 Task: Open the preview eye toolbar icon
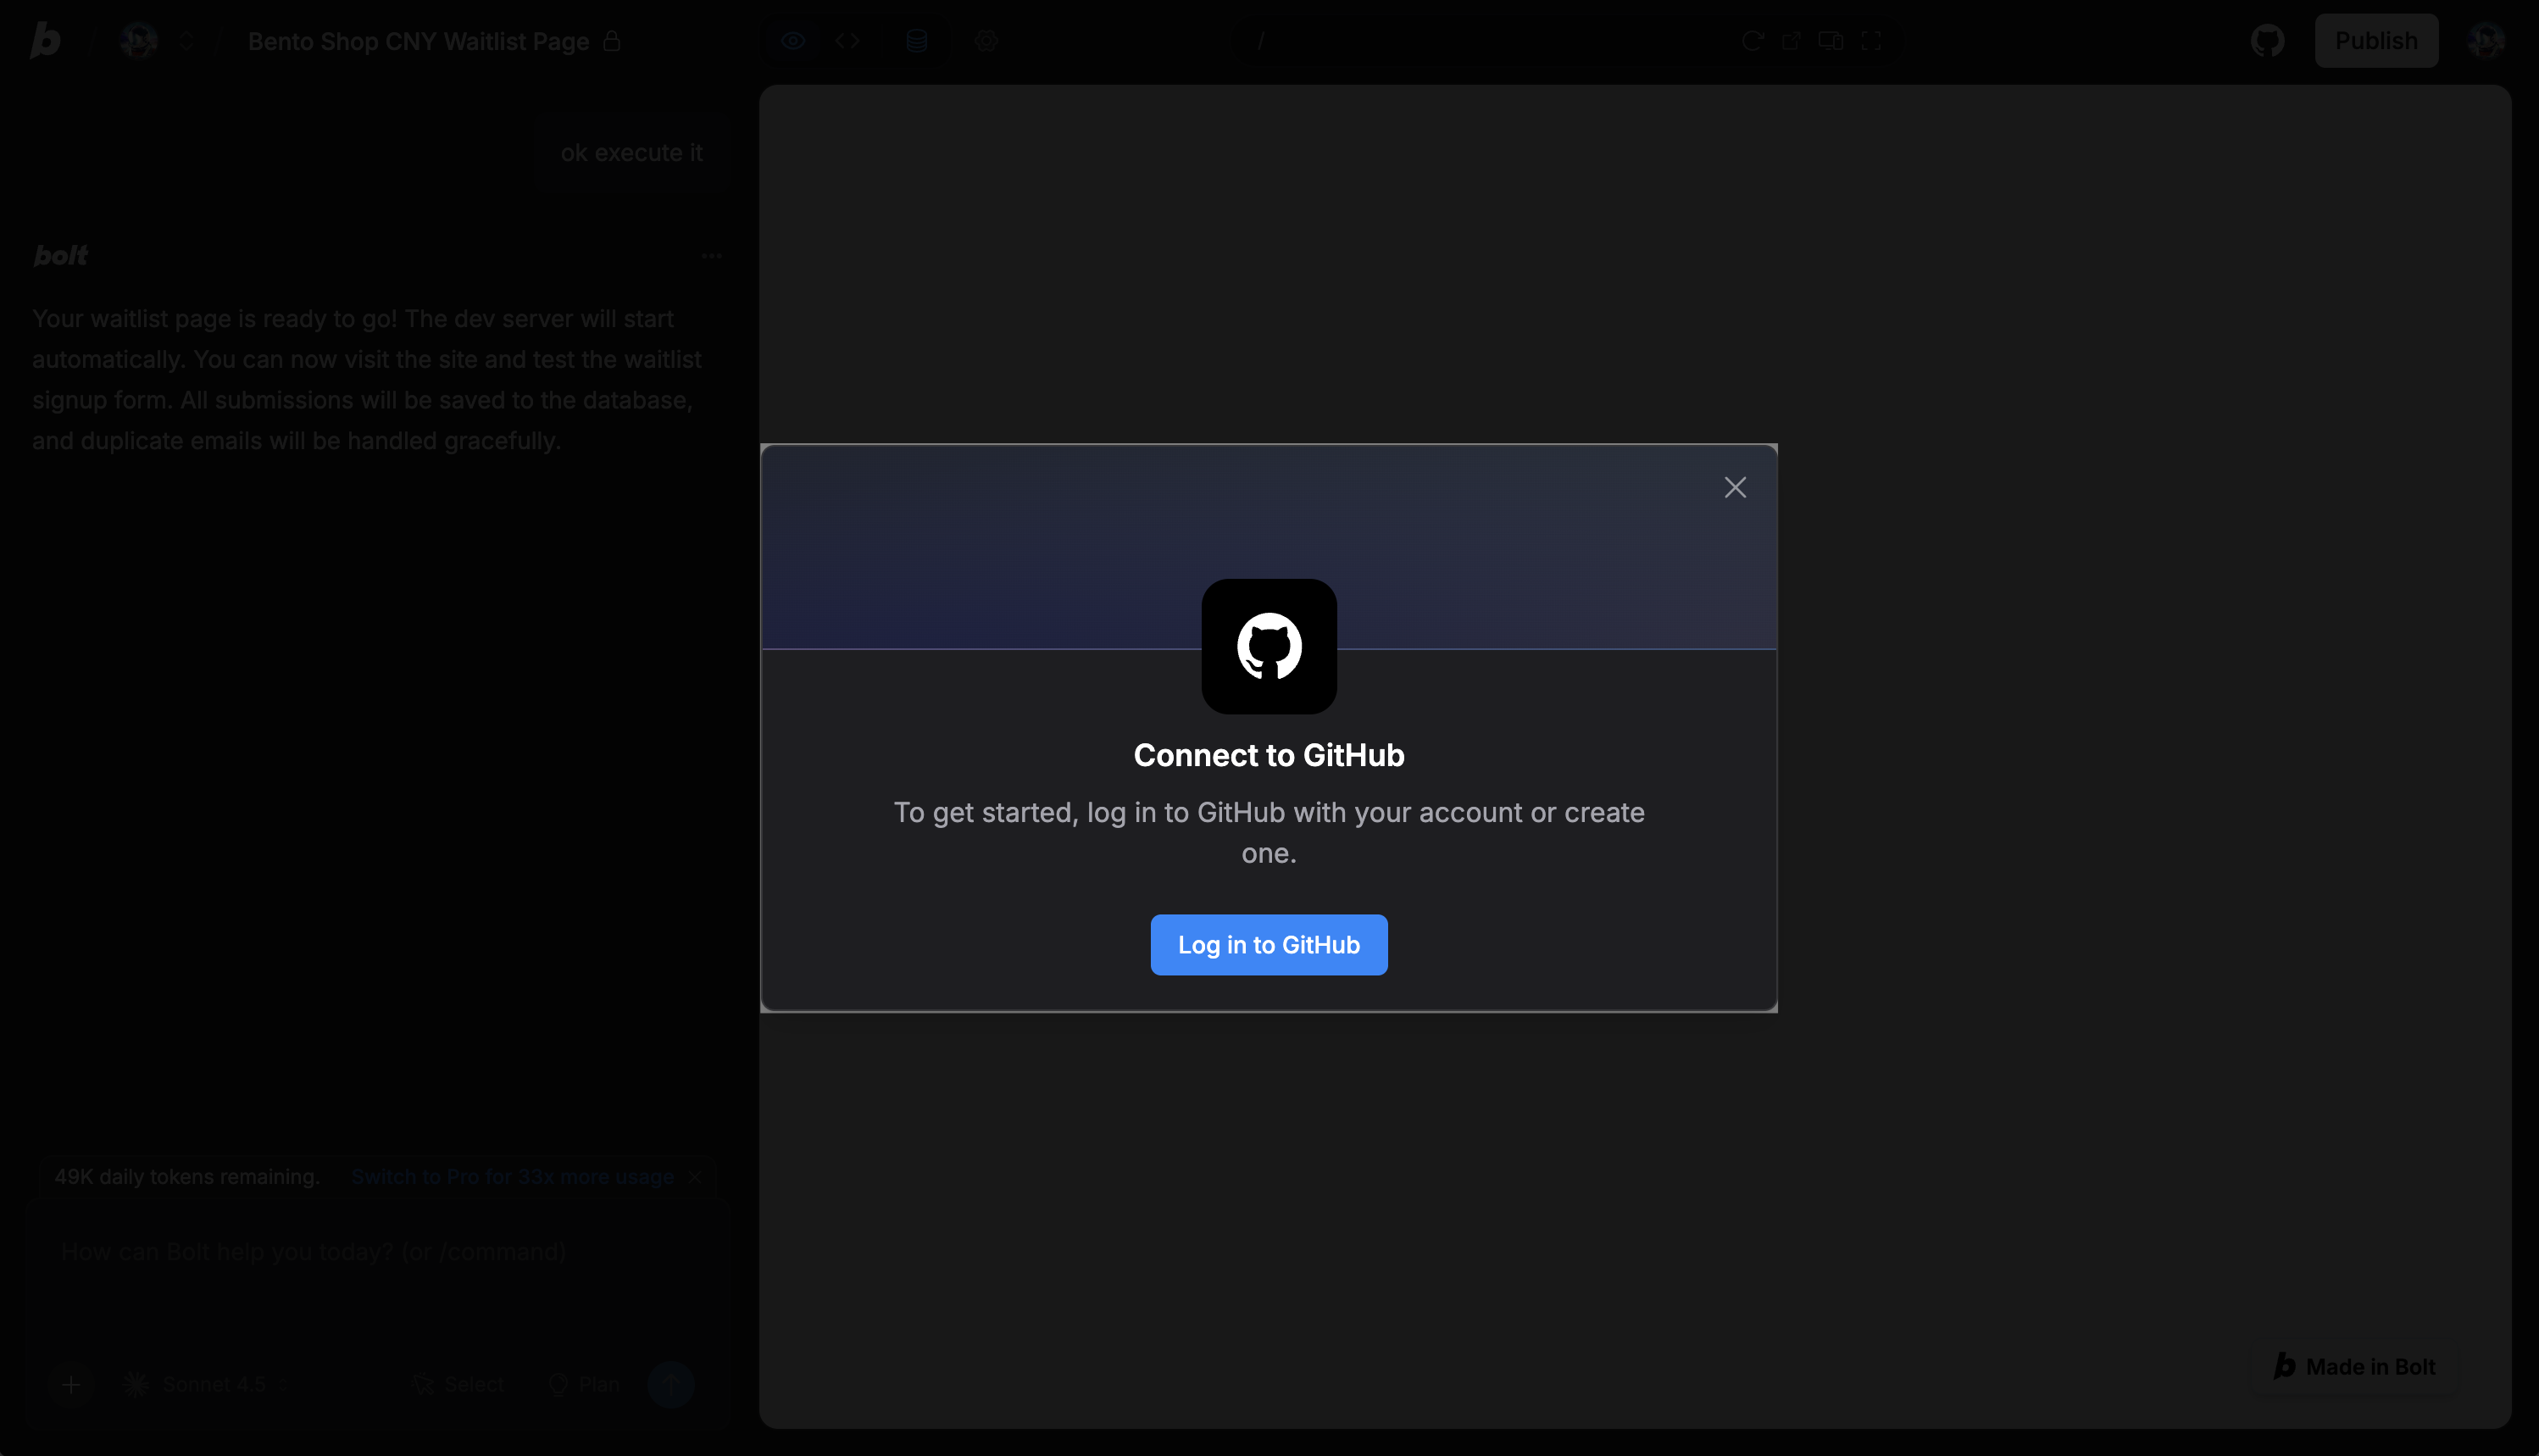[x=793, y=41]
